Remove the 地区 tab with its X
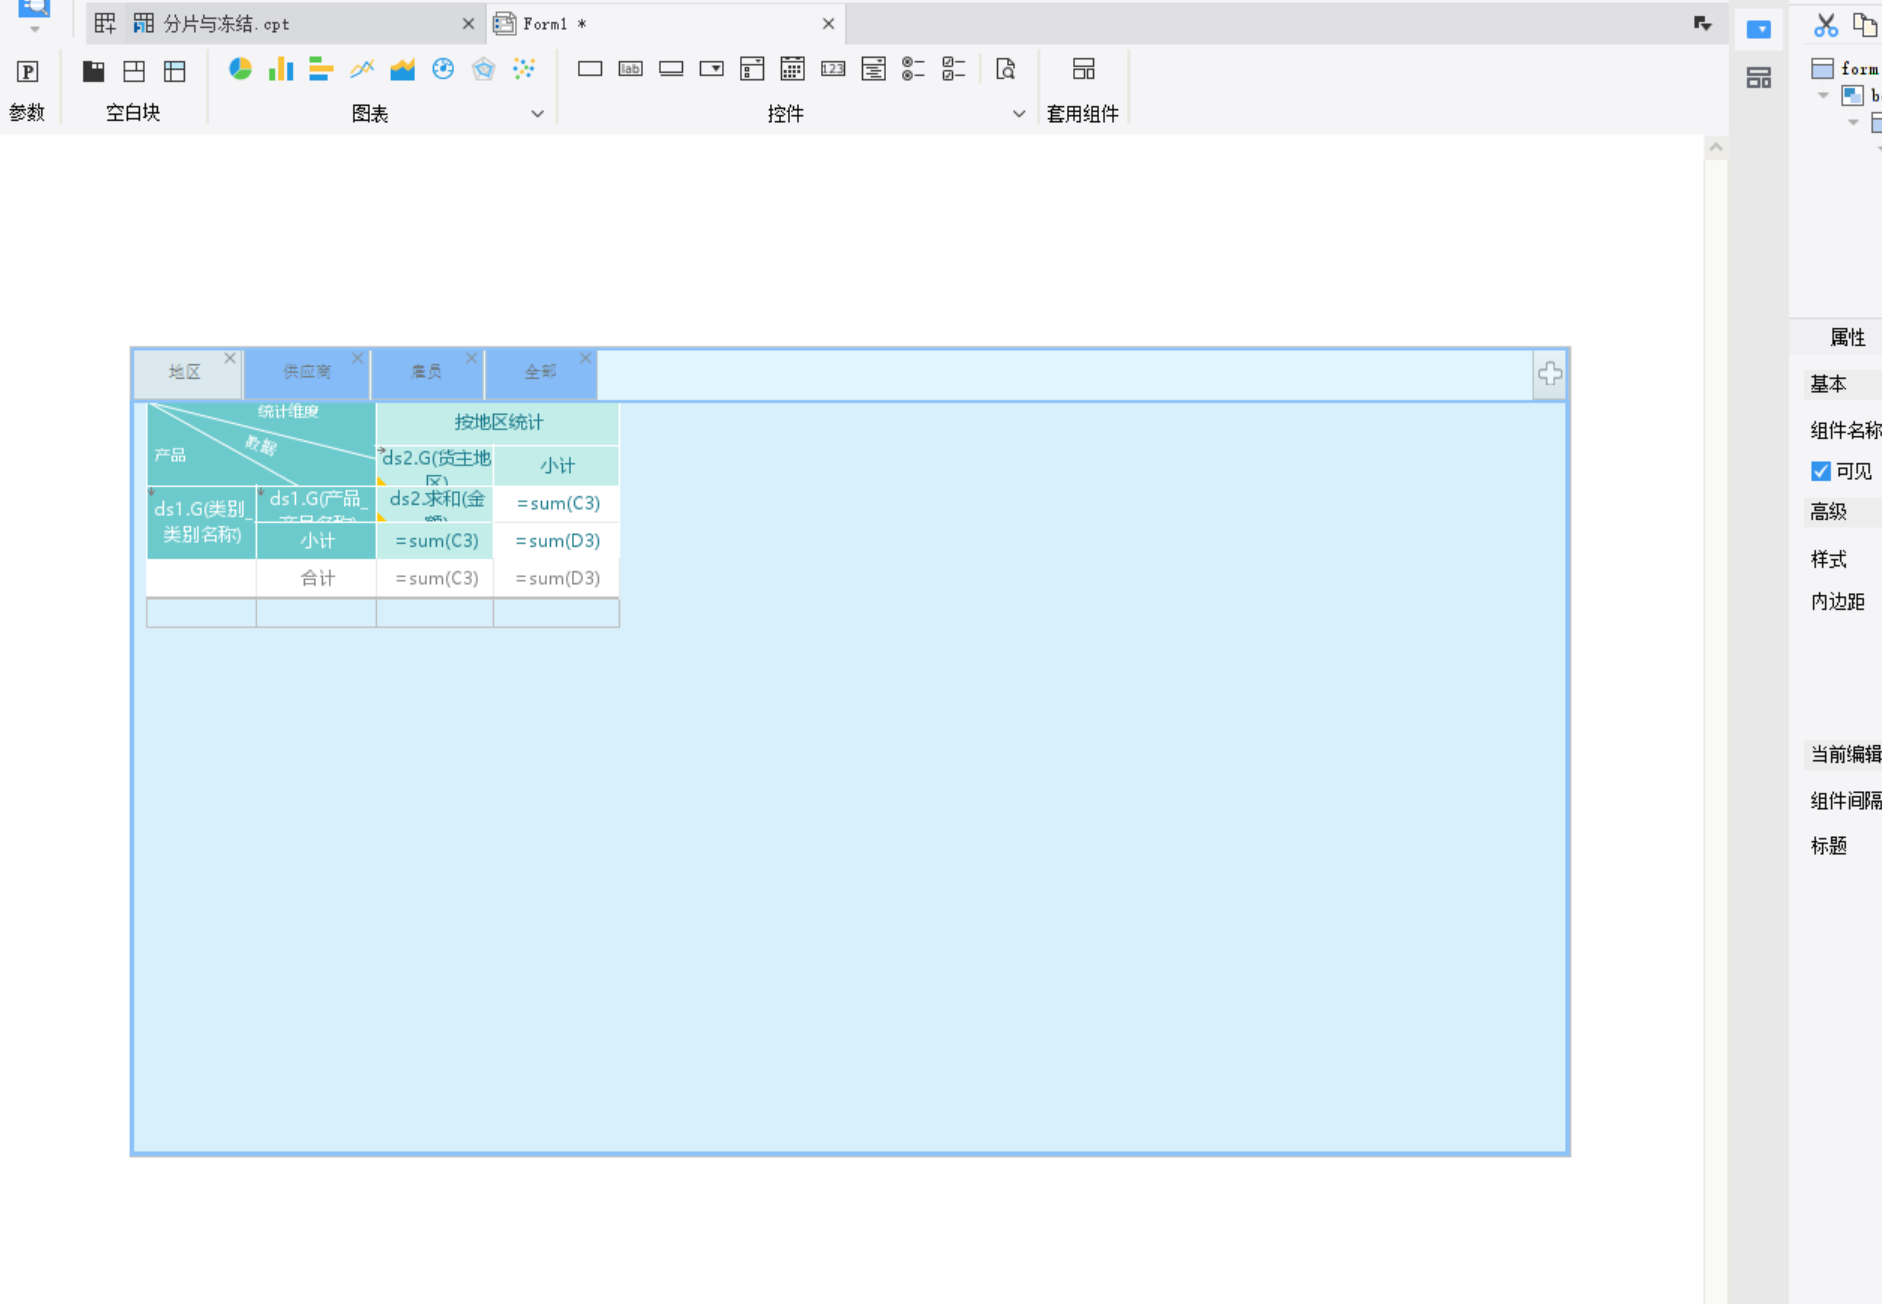Image resolution: width=1882 pixels, height=1304 pixels. point(230,358)
